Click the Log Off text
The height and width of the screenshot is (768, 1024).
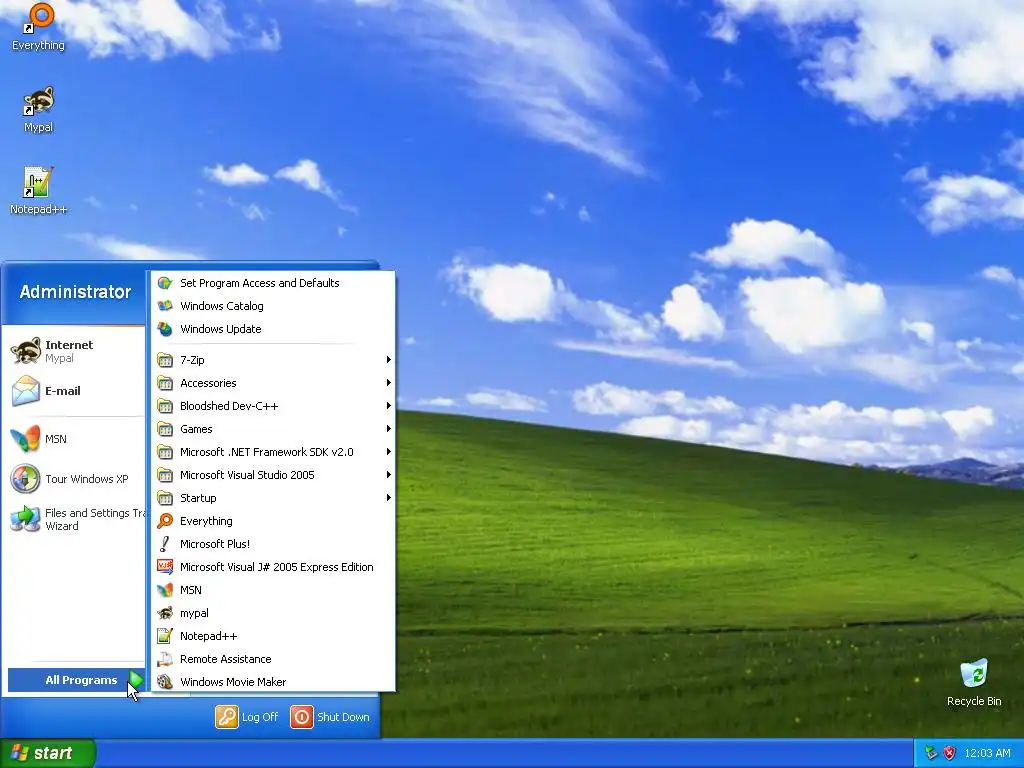coord(260,717)
